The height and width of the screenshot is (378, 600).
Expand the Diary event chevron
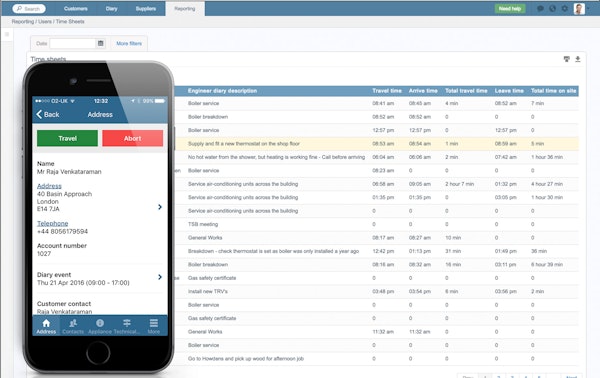160,277
